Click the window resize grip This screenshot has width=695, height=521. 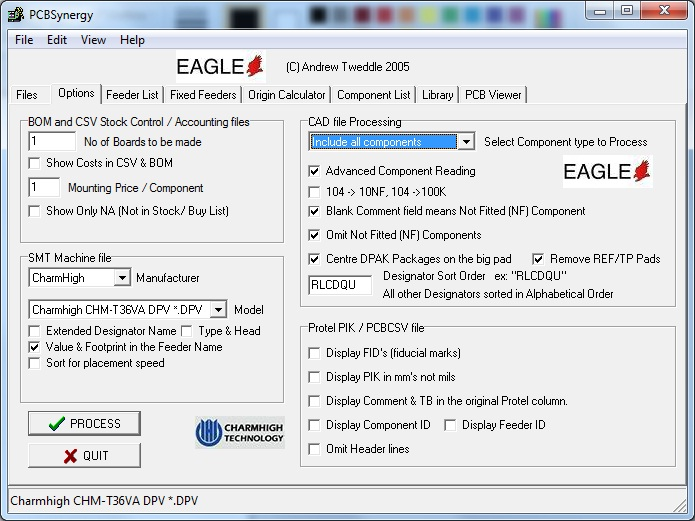(x=680, y=505)
